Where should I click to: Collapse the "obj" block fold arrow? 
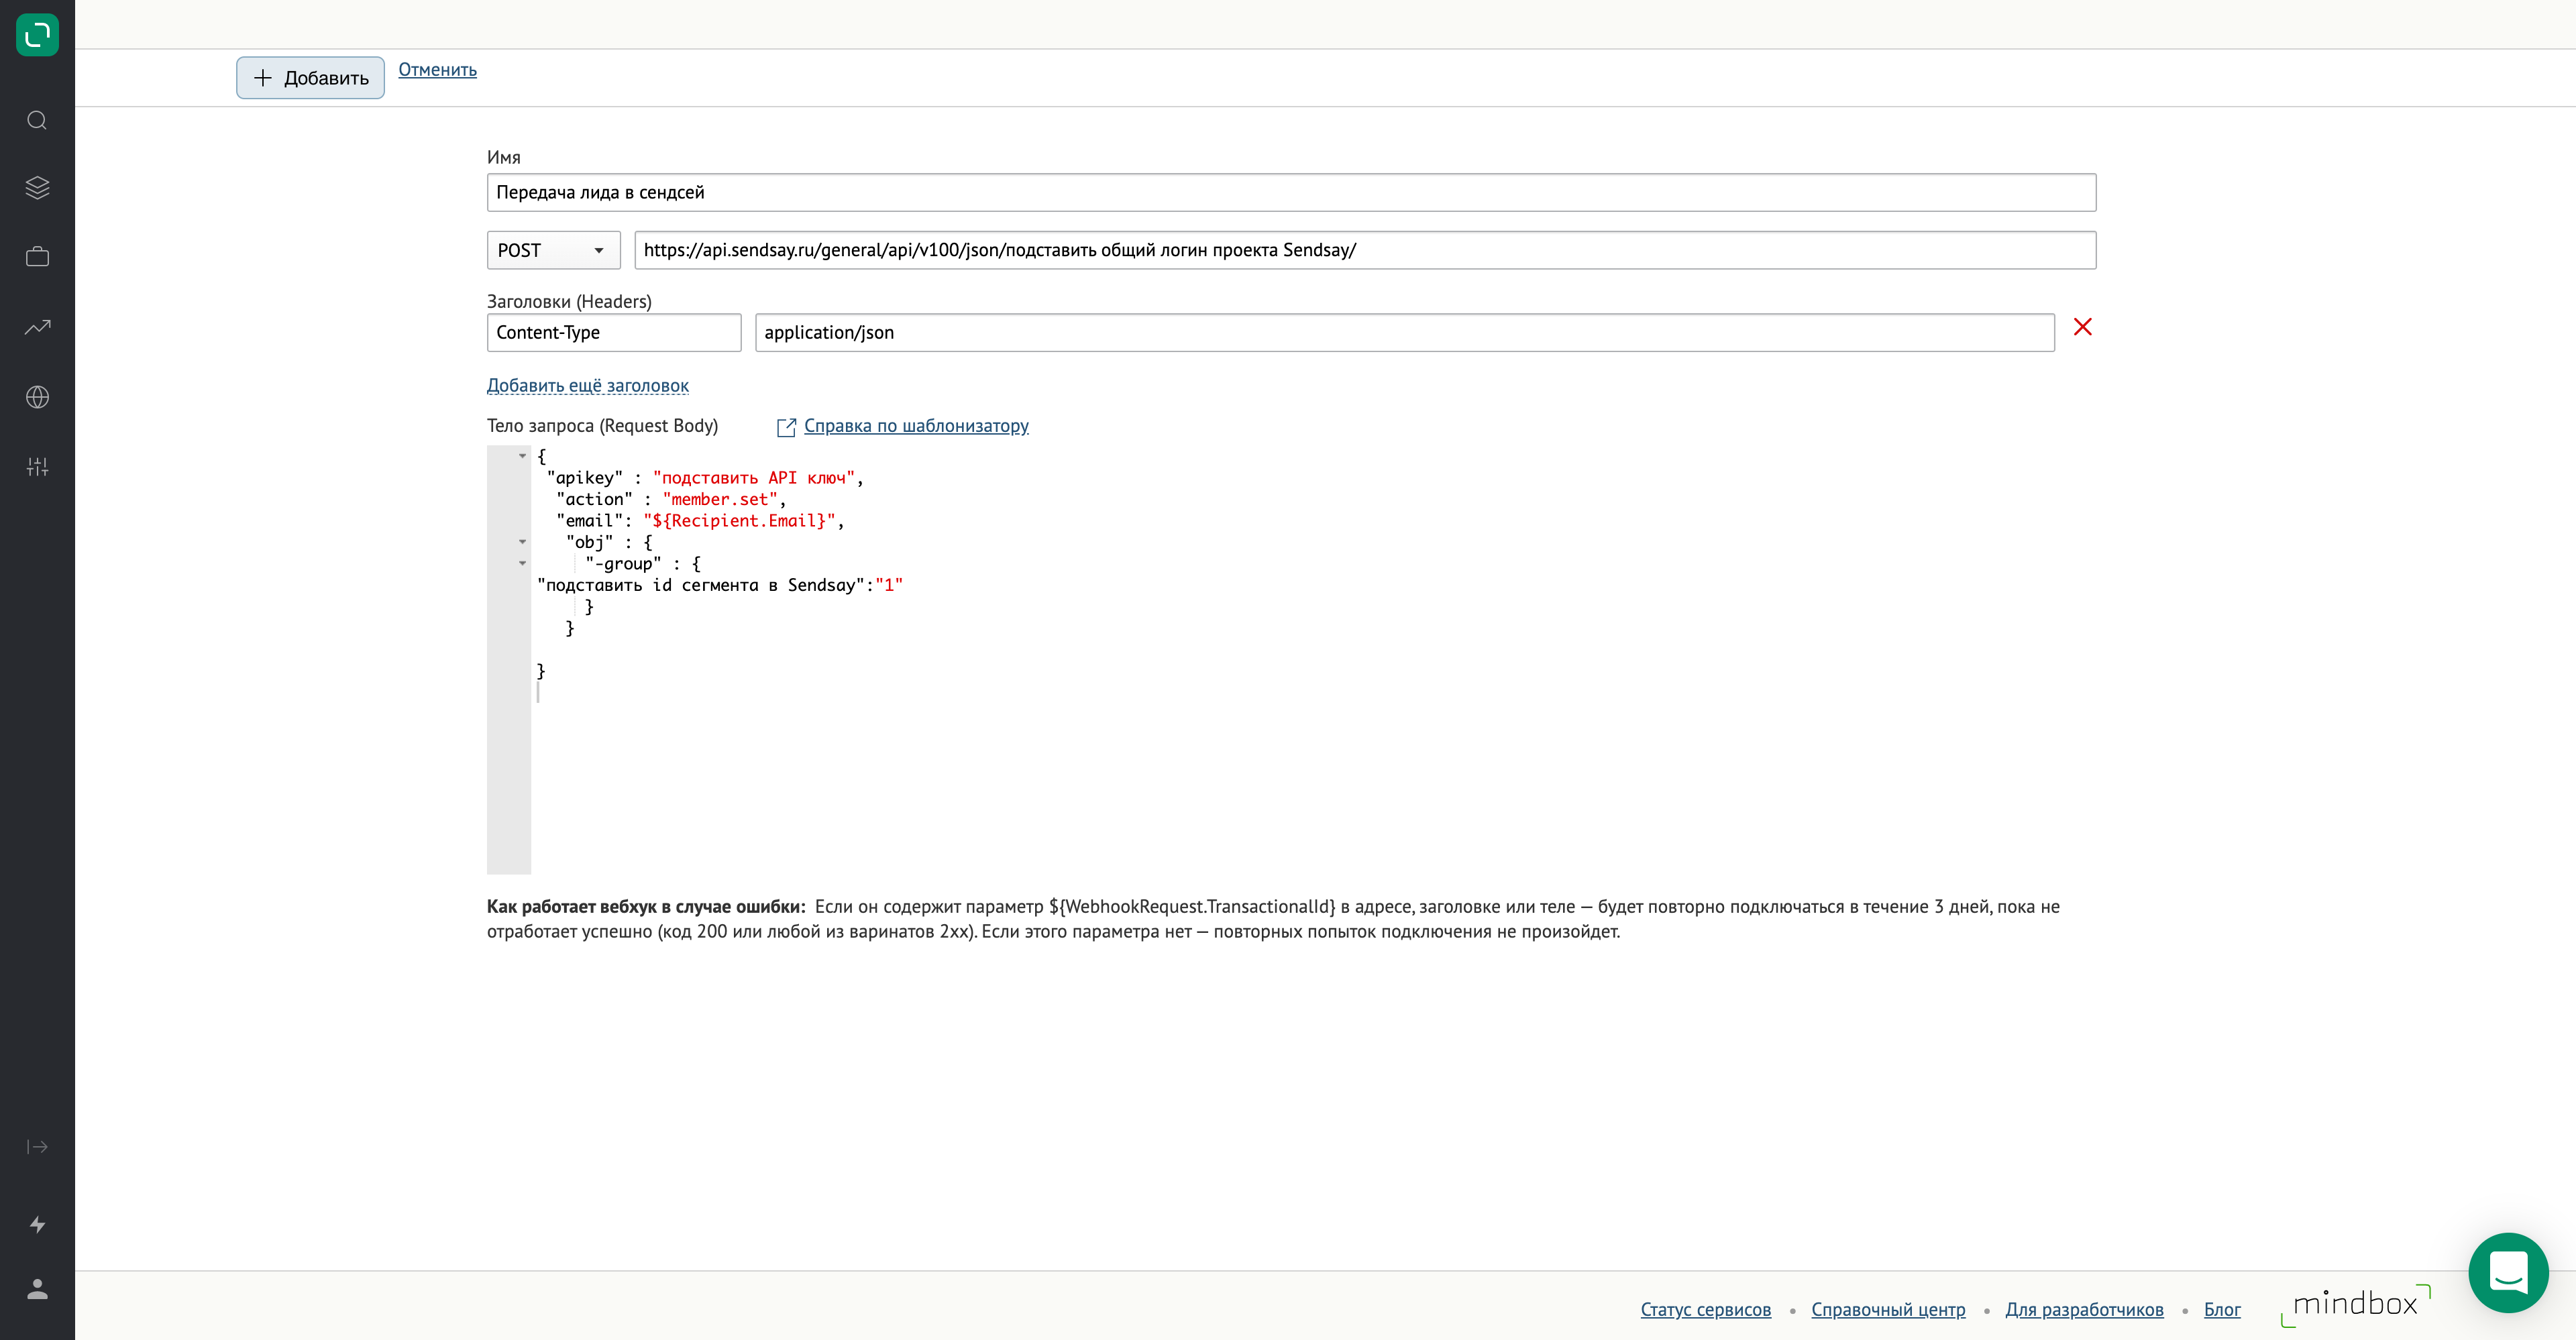522,542
